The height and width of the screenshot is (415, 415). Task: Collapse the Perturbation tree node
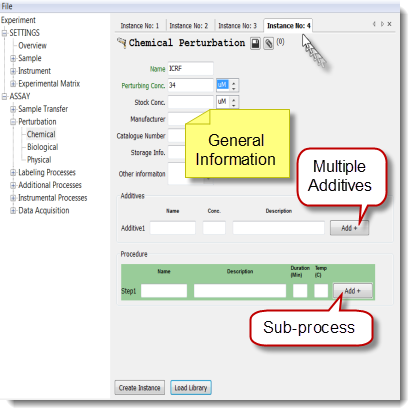[x=13, y=122]
